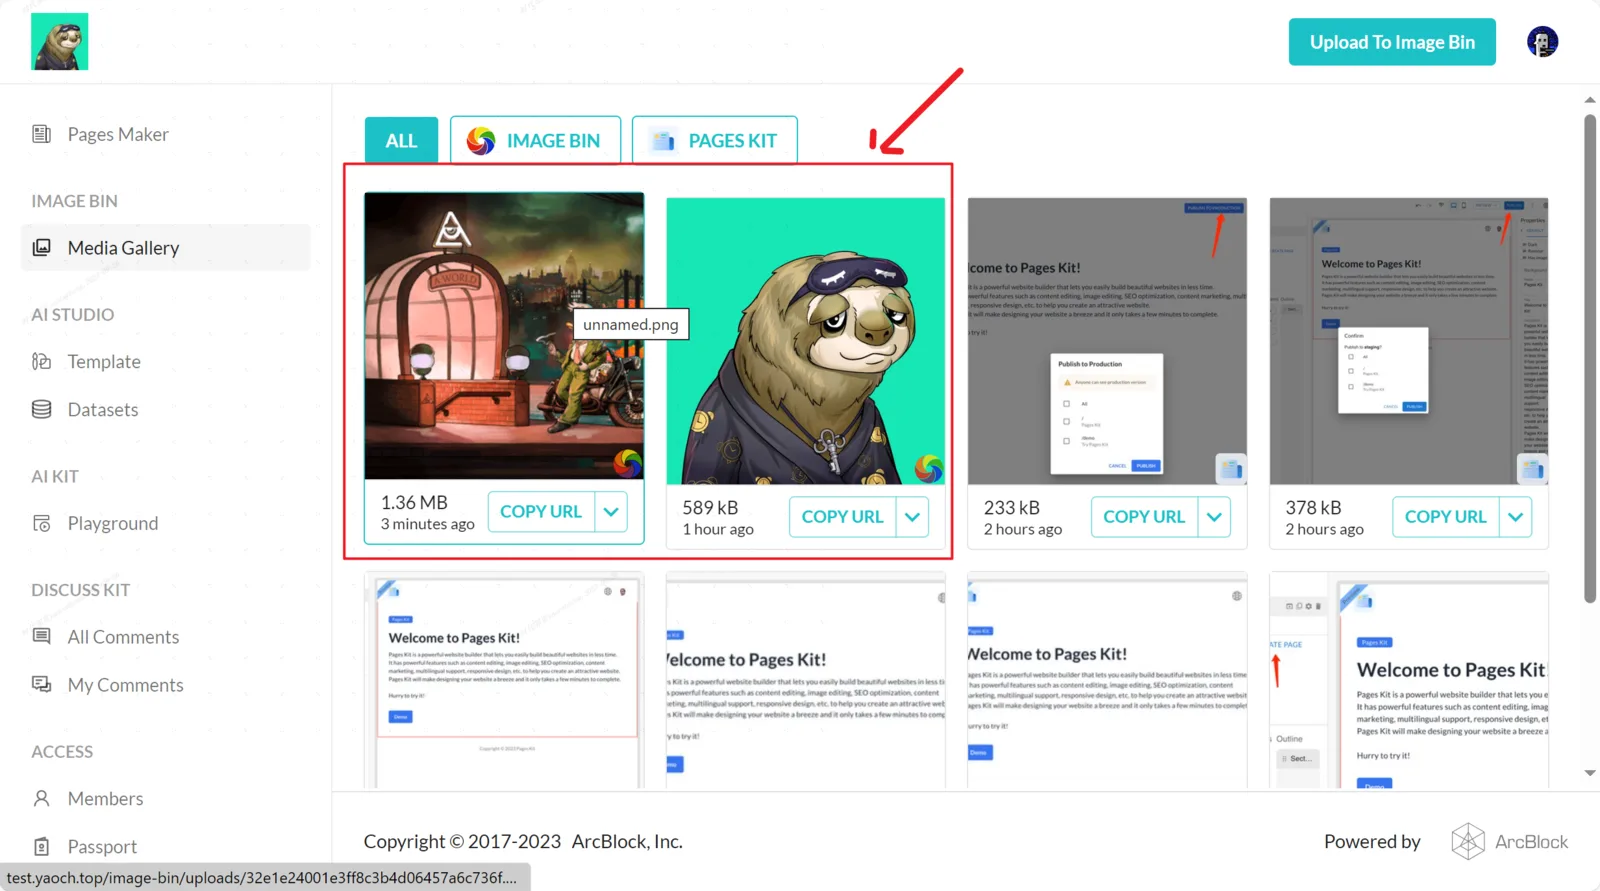Switch to the IMAGE BIN tab

click(535, 140)
